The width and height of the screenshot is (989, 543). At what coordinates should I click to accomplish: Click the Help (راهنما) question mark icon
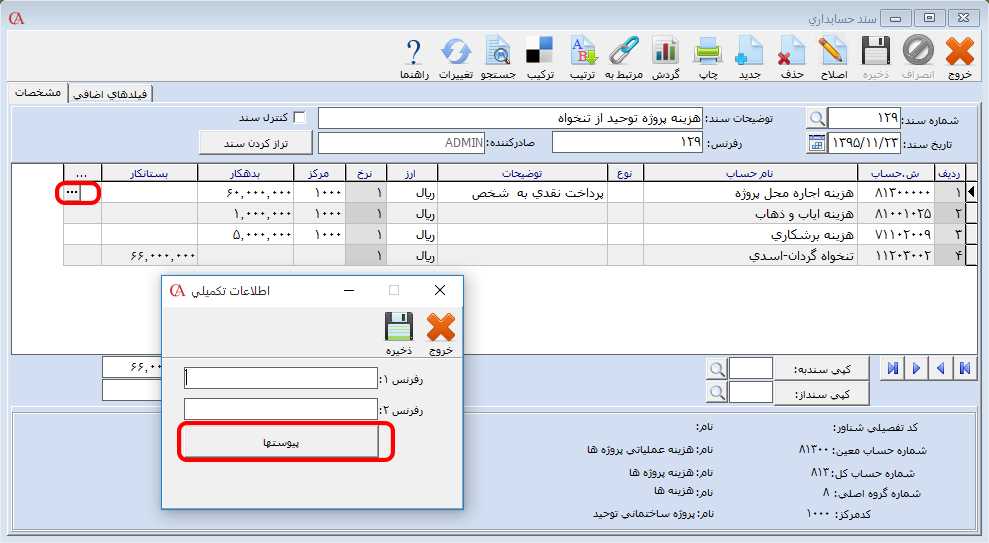(414, 54)
